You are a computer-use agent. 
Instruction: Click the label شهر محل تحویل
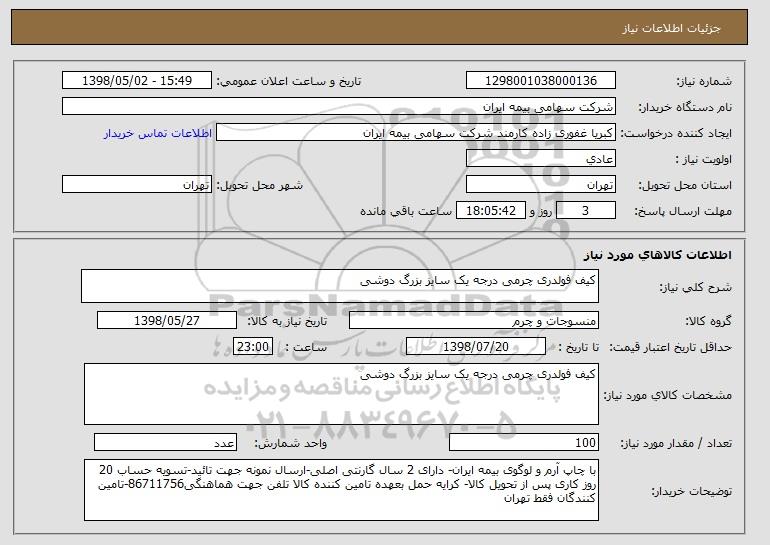260,186
